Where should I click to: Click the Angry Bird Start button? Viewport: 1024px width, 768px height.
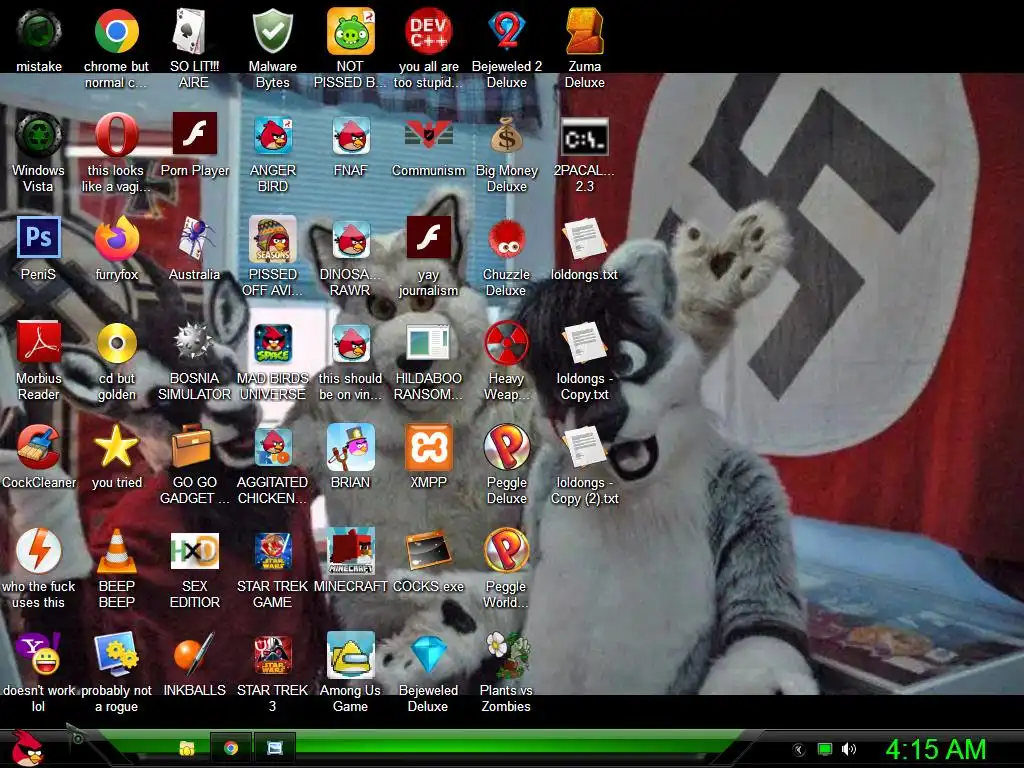point(27,748)
